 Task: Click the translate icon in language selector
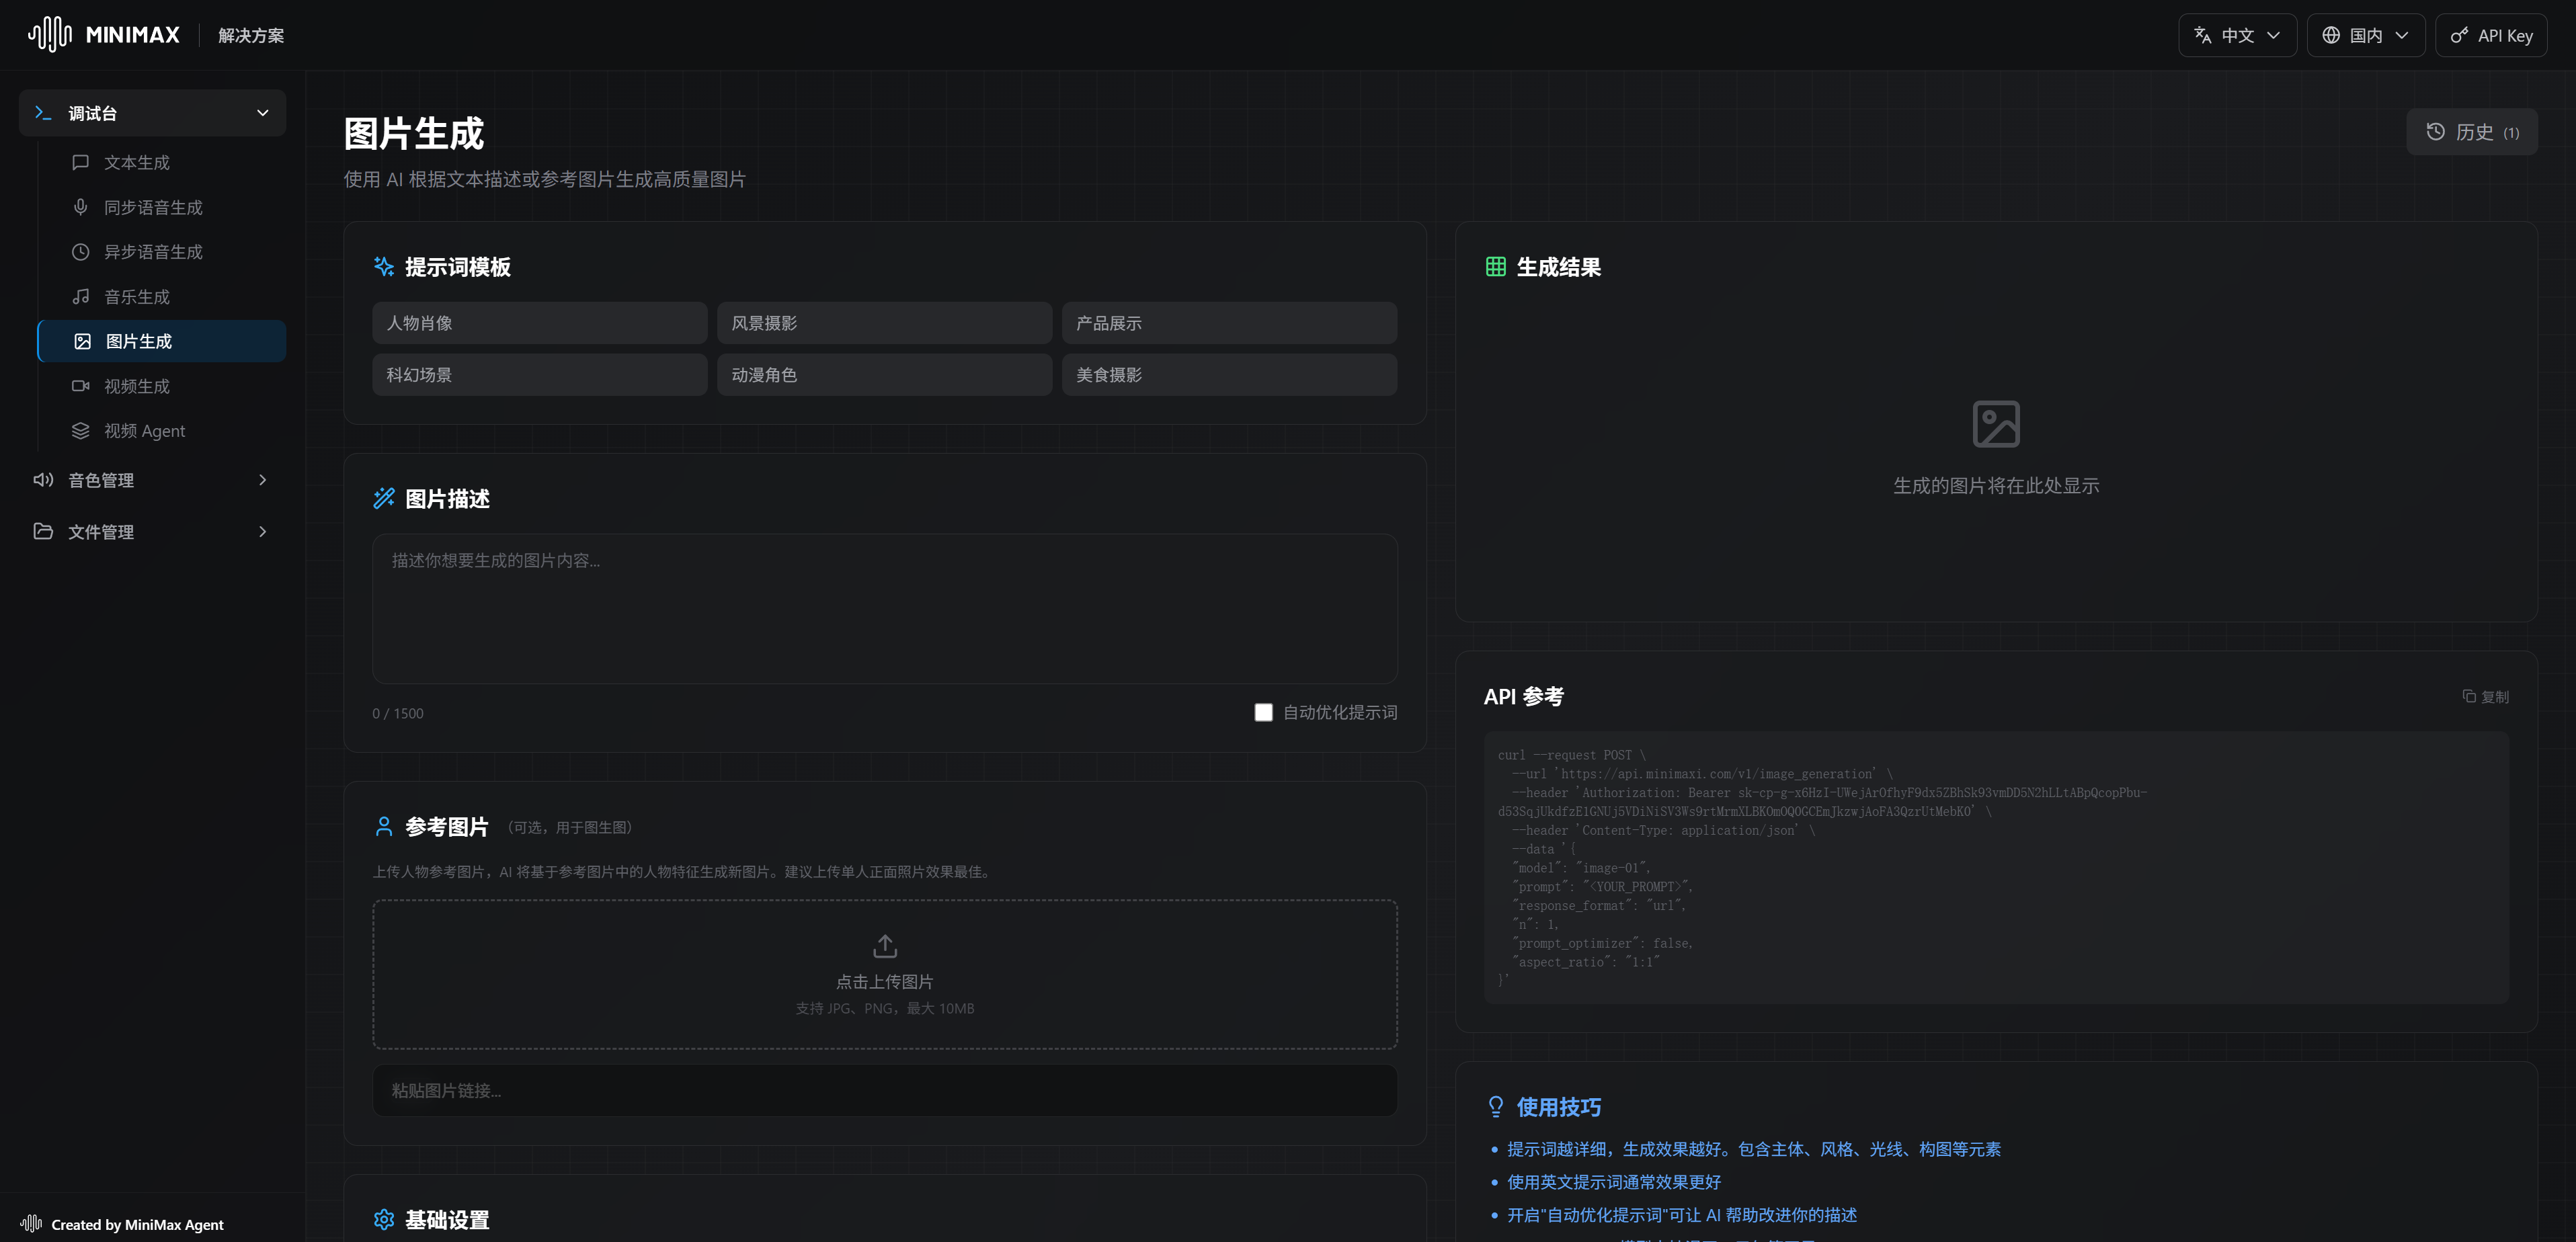tap(2203, 35)
